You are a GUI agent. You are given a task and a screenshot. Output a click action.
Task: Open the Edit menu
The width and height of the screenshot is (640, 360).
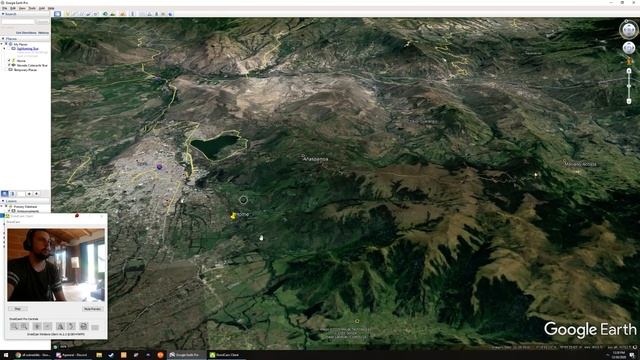13,8
